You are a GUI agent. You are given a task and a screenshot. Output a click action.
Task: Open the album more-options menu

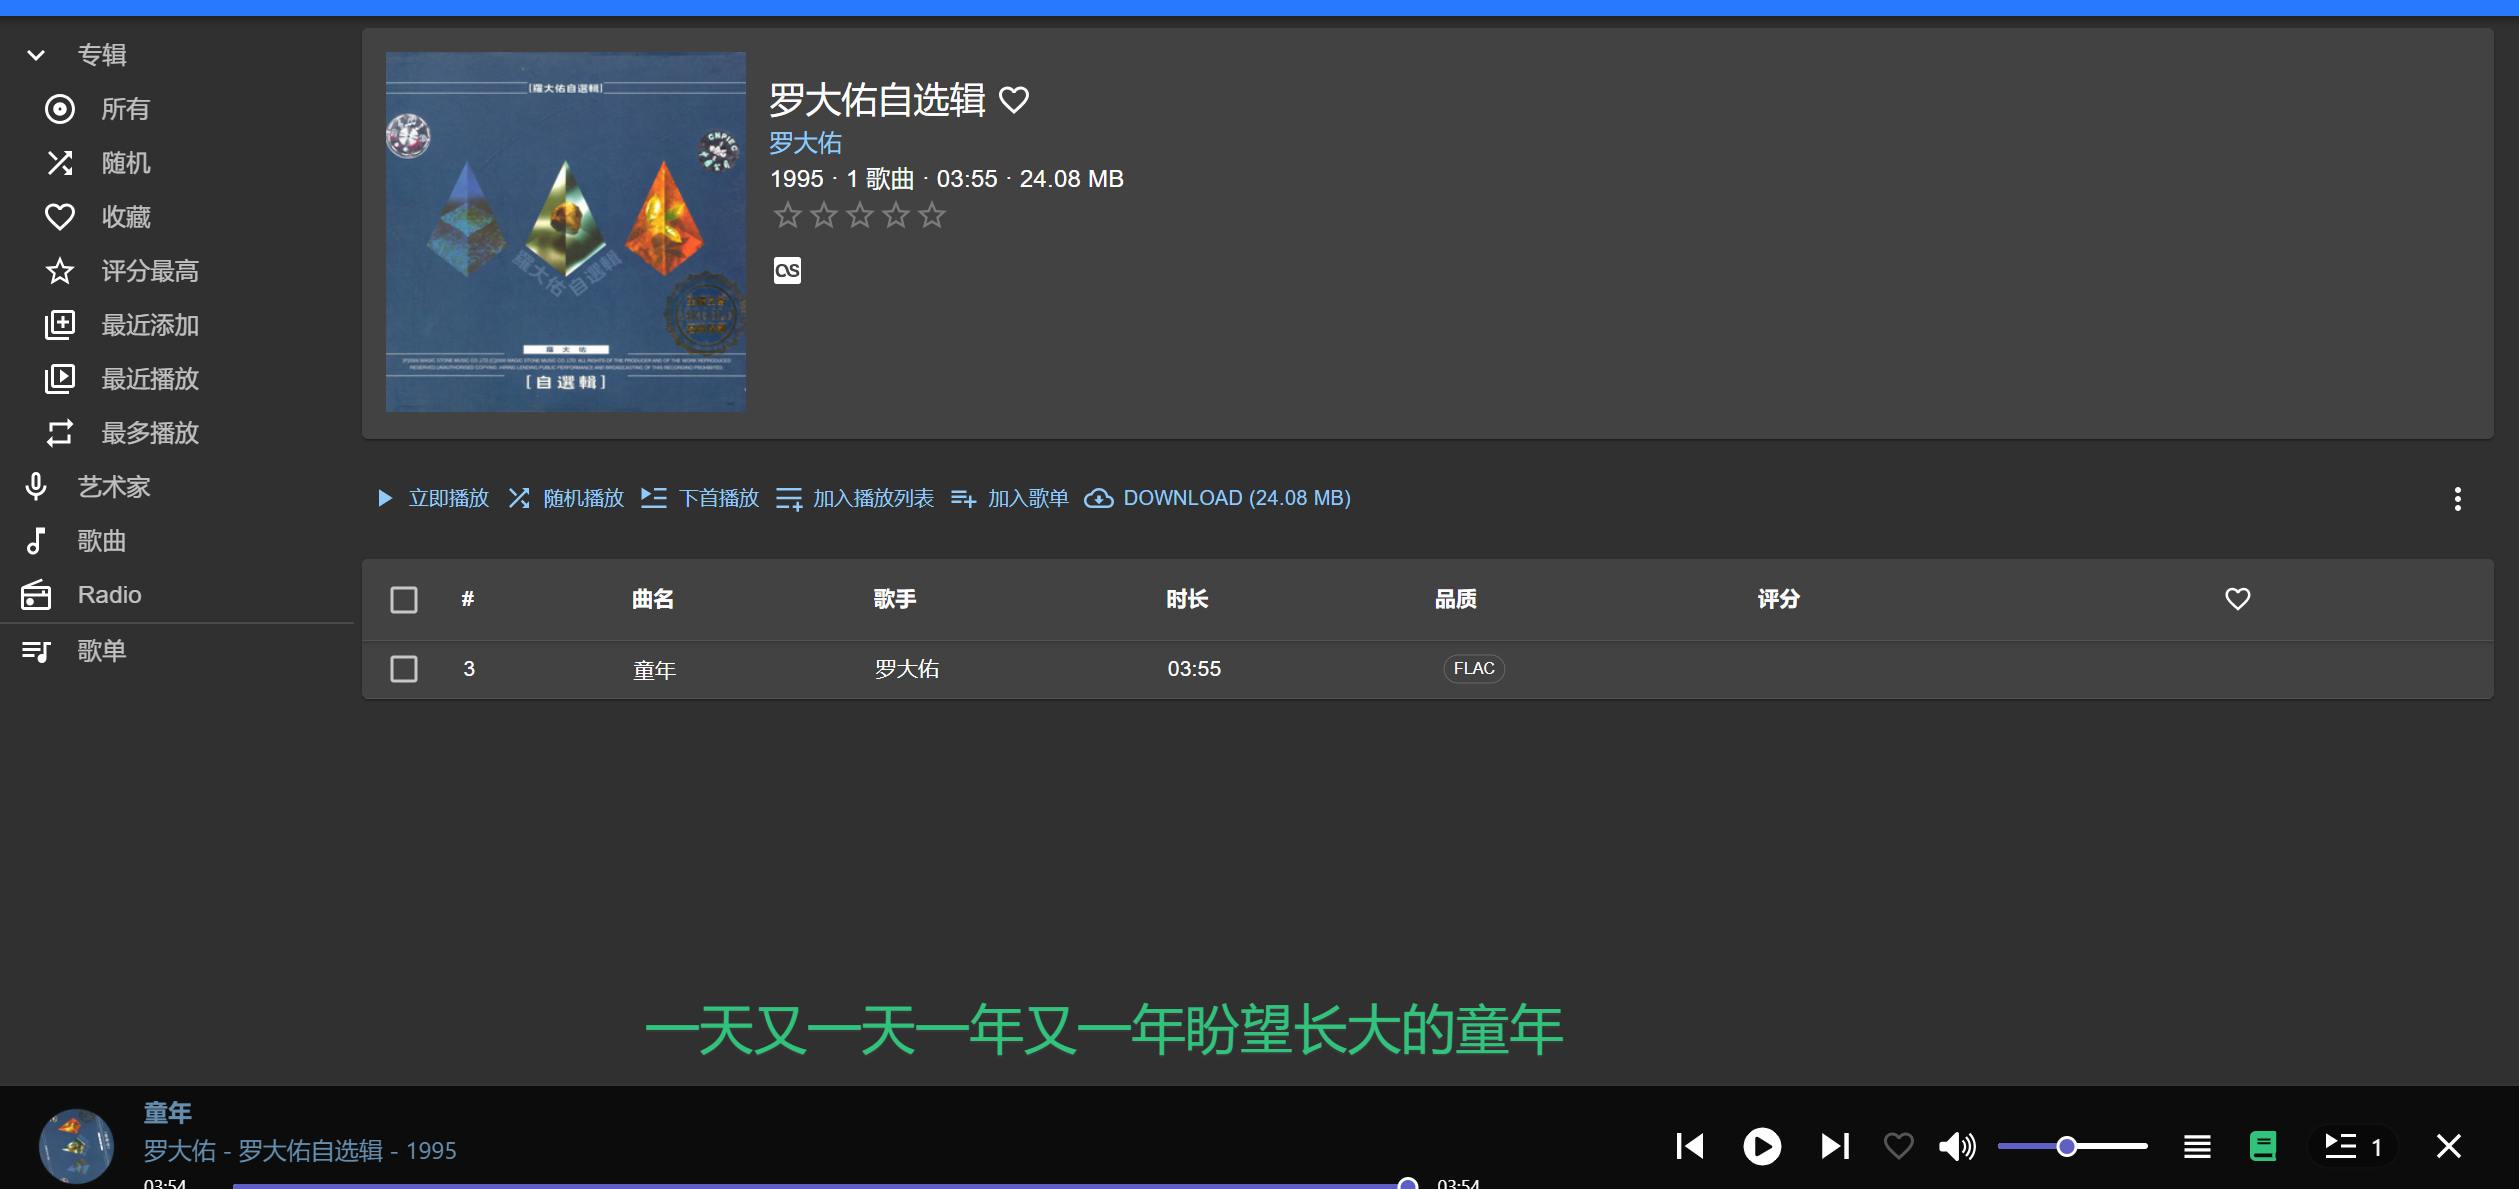coord(2457,499)
